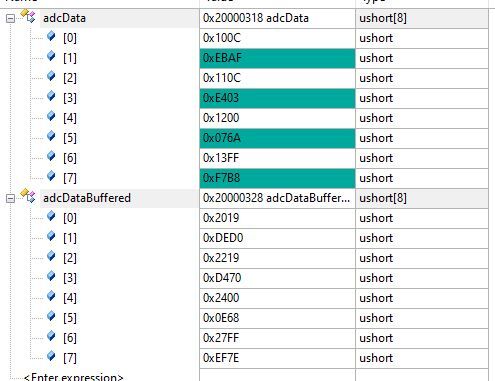Click the adcData array variable icon

(28, 16)
